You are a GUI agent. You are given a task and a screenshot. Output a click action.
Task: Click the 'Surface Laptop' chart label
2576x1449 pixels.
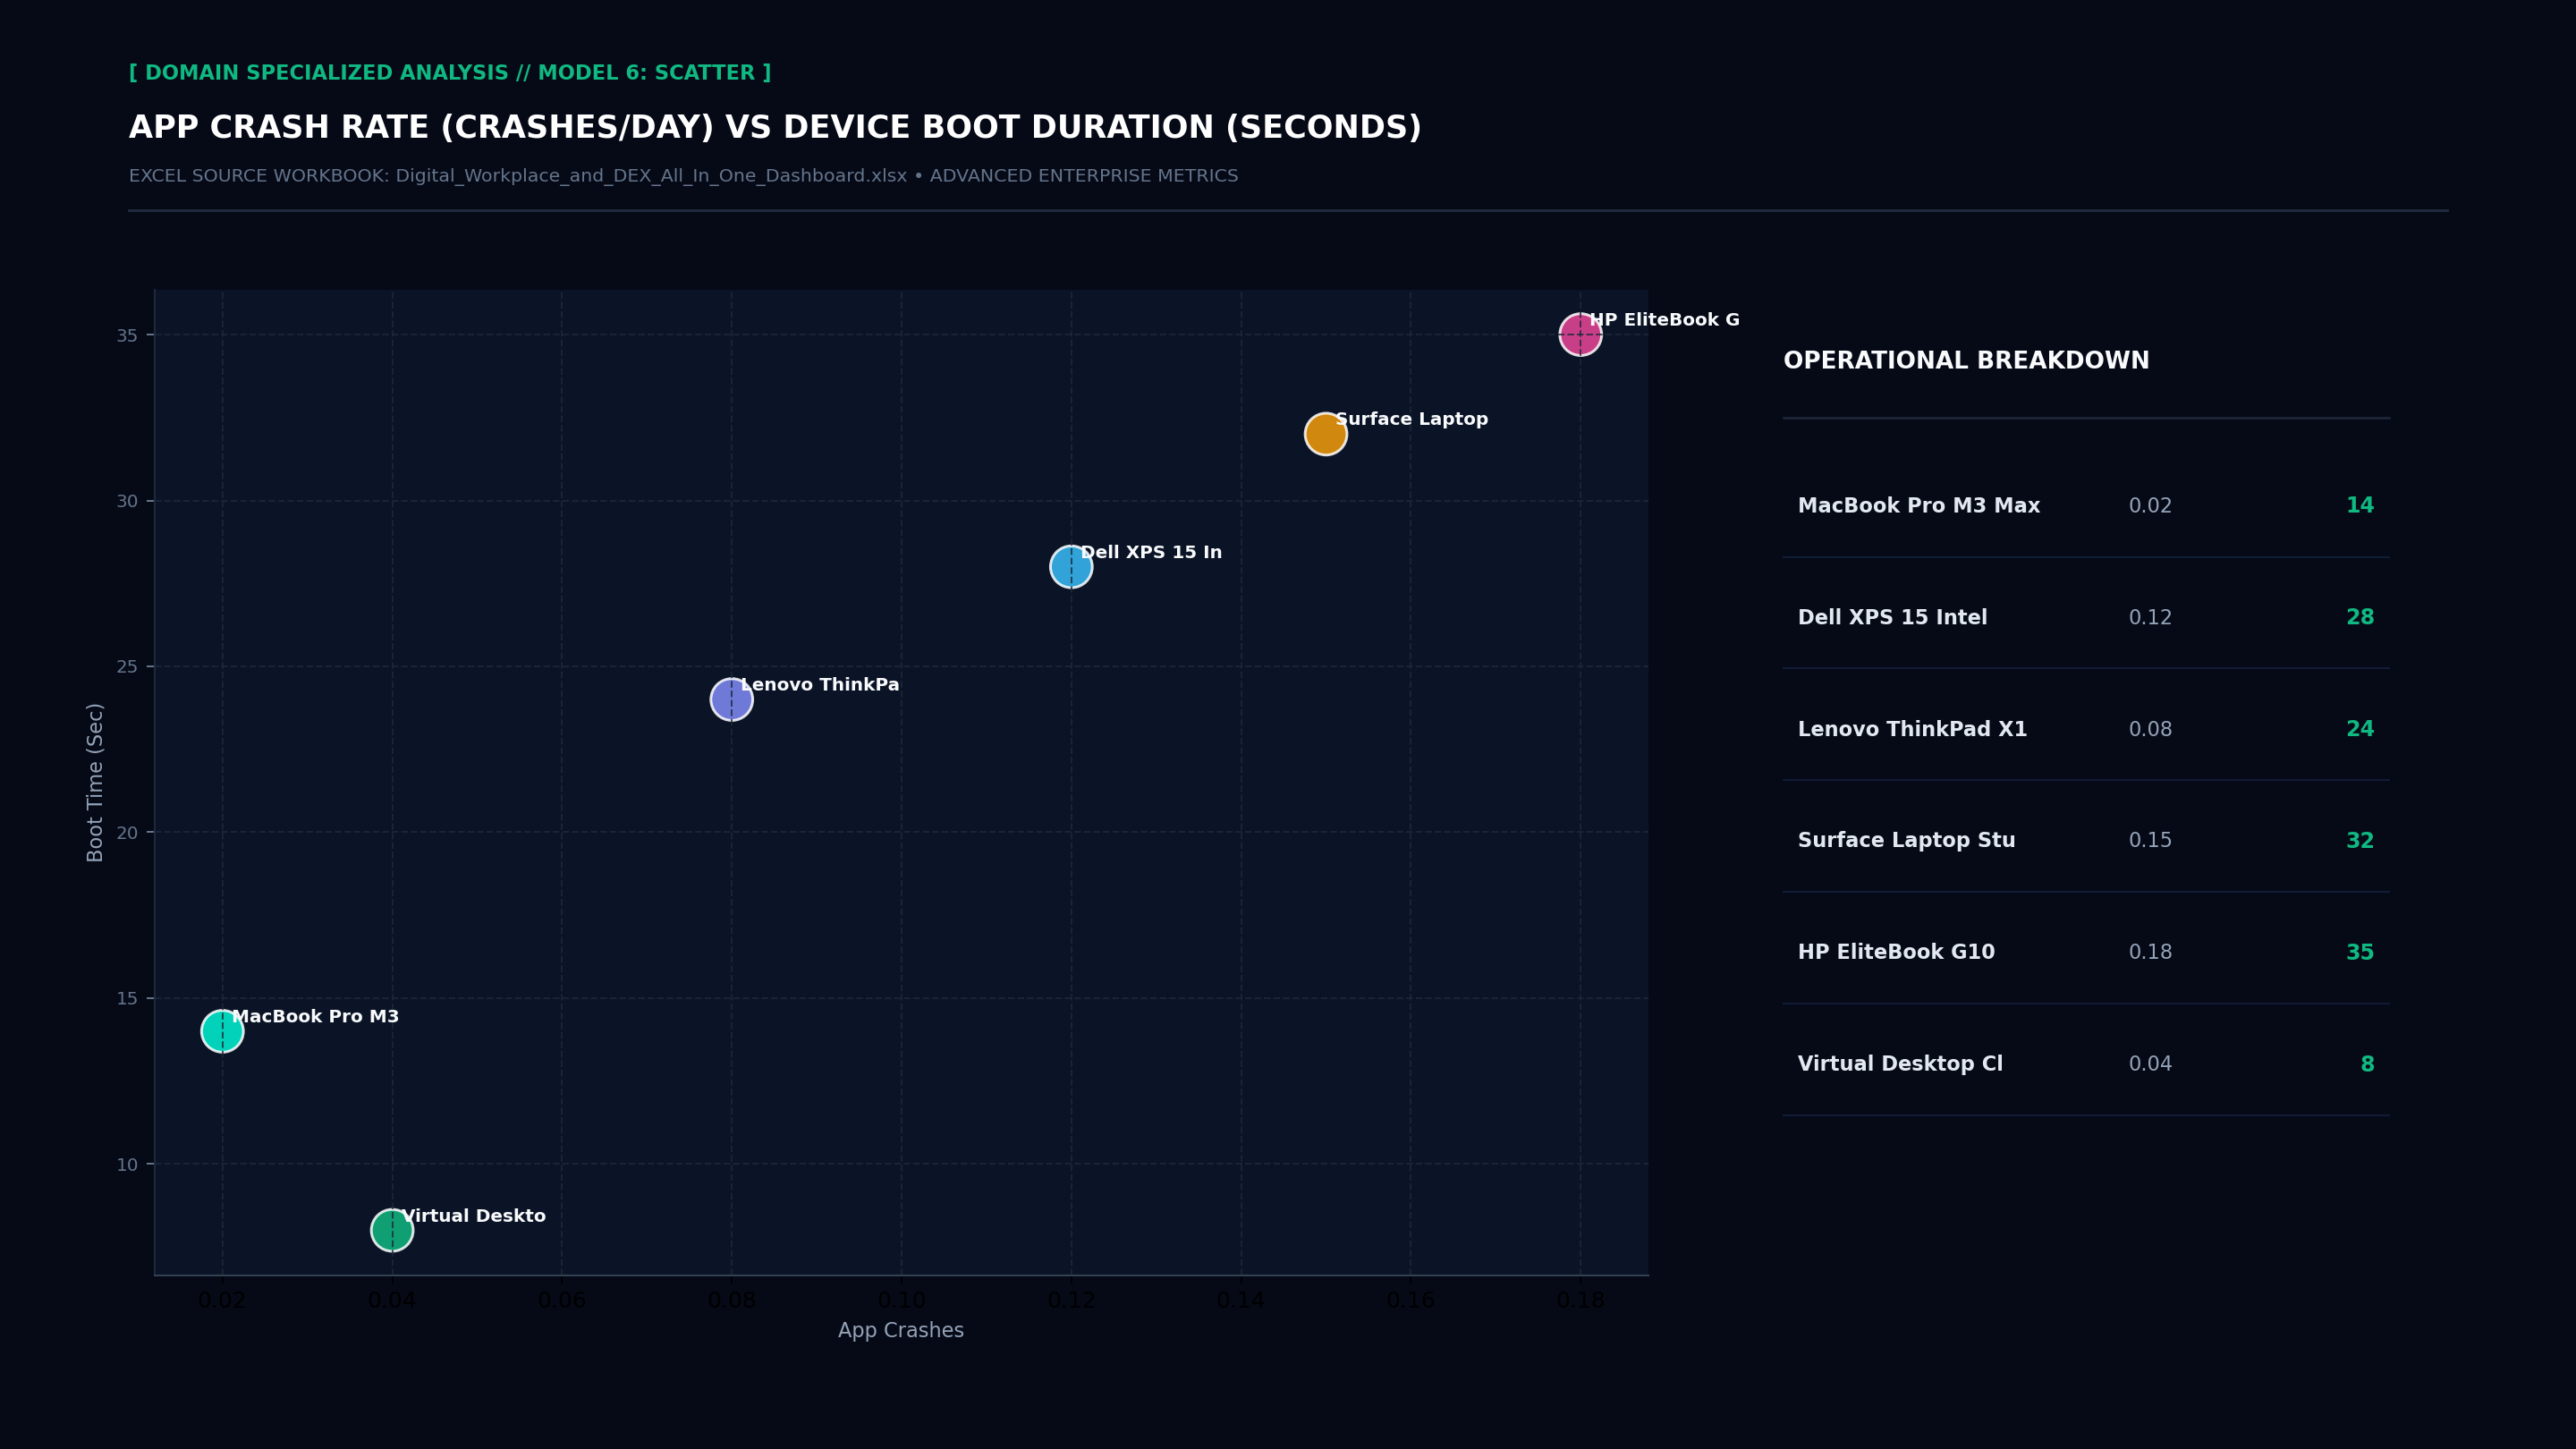pos(1412,419)
